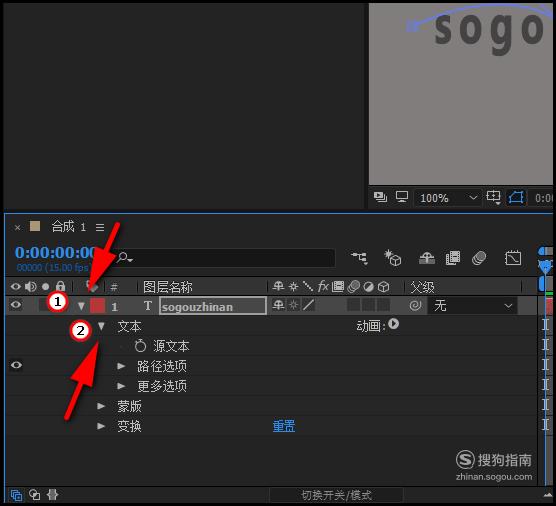The image size is (556, 506).
Task: Toggle shy switch on sogouzhinan layer
Action: click(x=278, y=305)
